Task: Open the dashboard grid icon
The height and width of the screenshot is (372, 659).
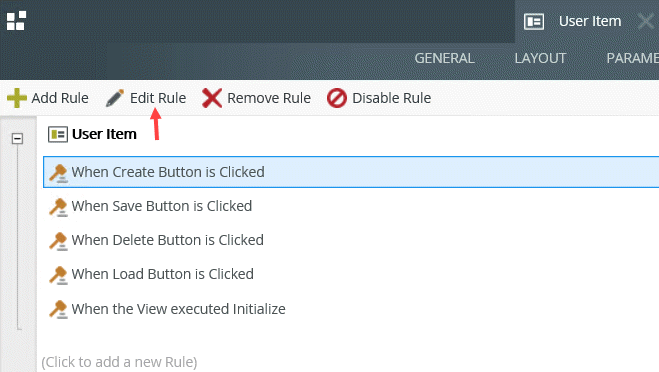Action: tap(16, 21)
